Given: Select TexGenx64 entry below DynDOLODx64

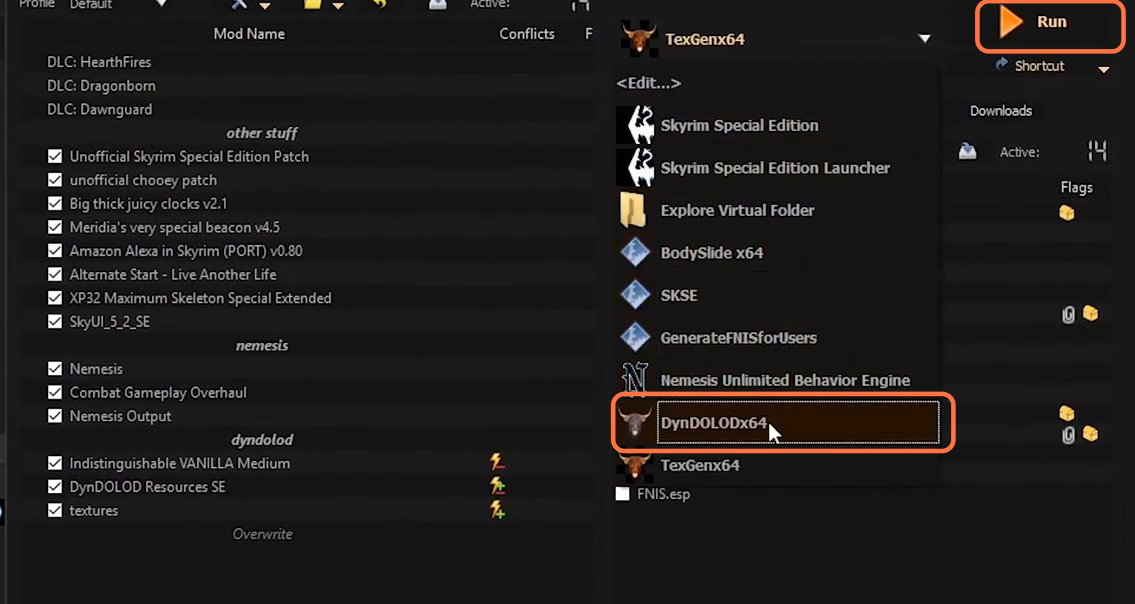Looking at the screenshot, I should [x=700, y=466].
